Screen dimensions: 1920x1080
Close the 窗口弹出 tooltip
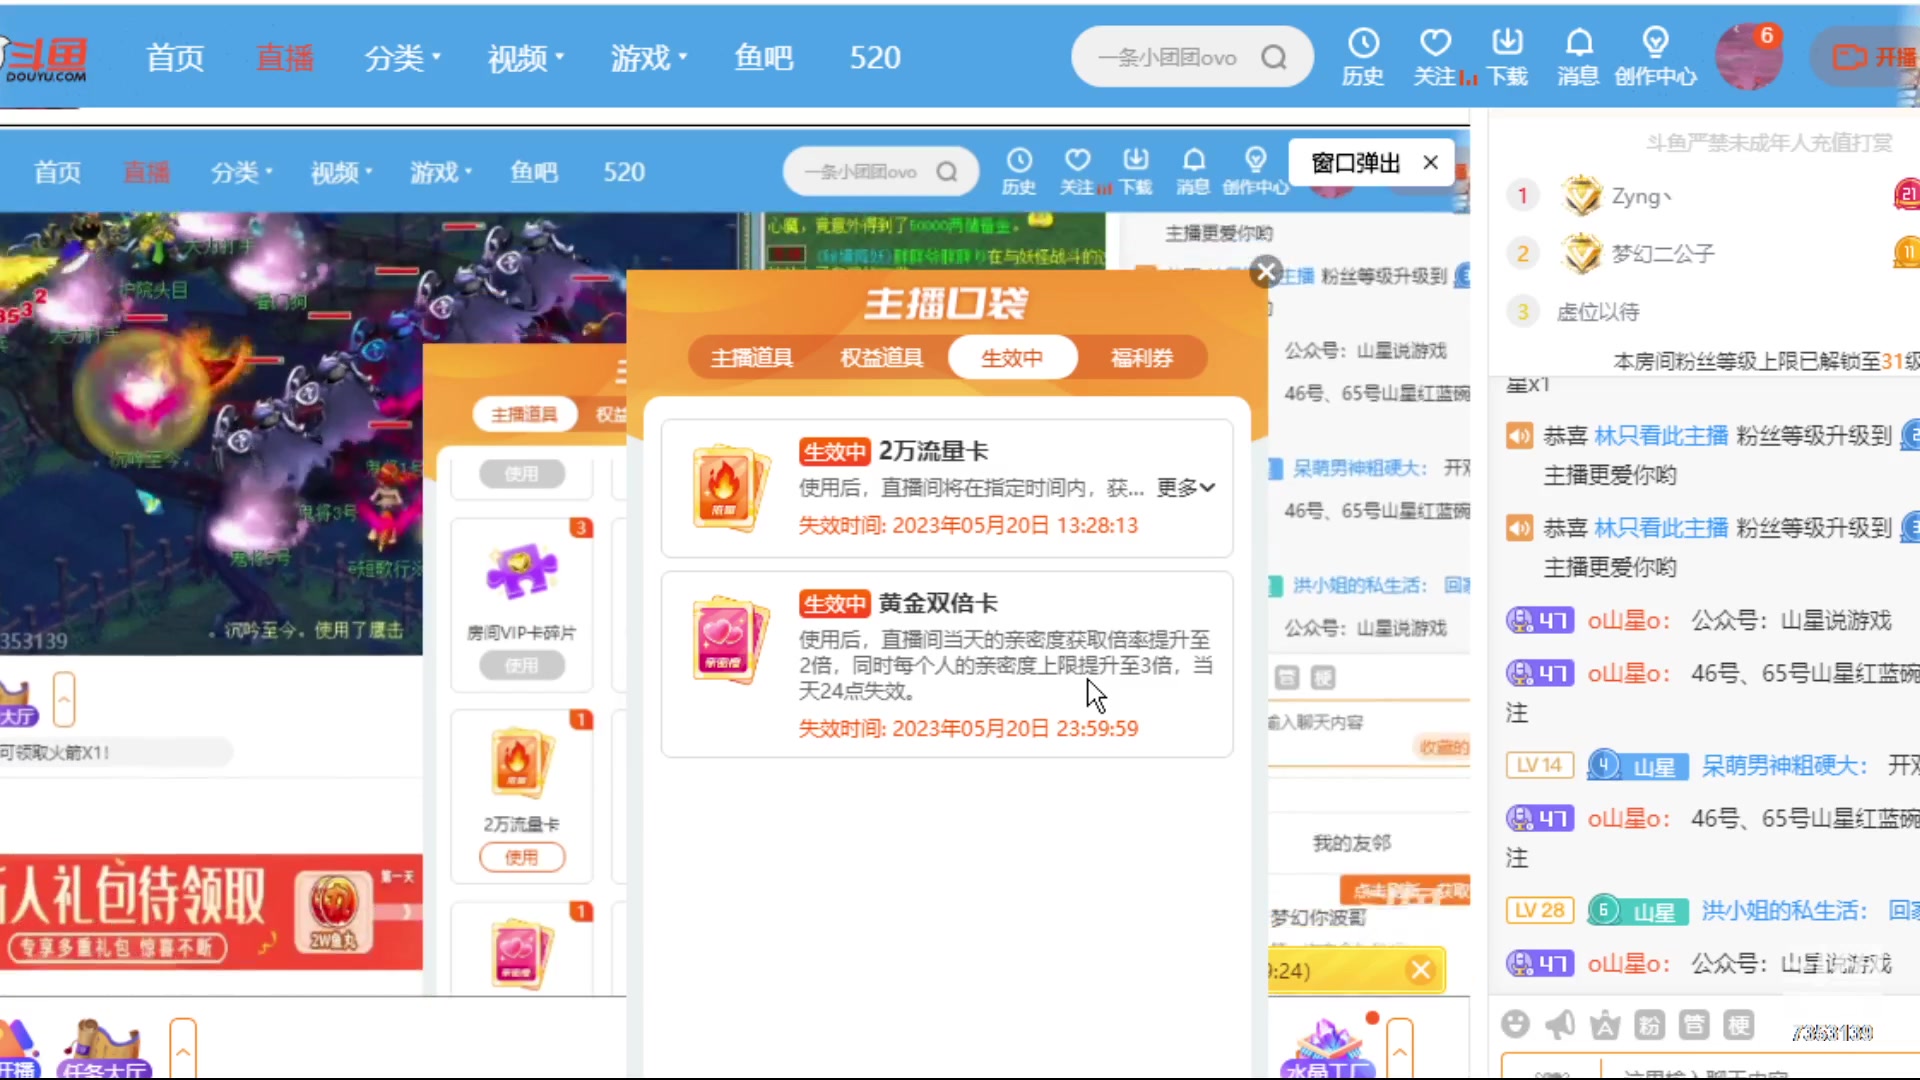(x=1431, y=162)
